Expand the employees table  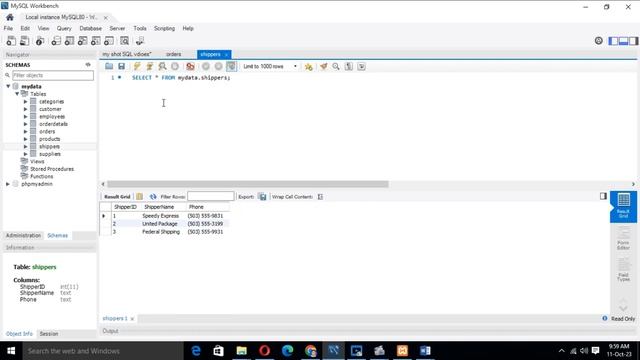coord(25,116)
